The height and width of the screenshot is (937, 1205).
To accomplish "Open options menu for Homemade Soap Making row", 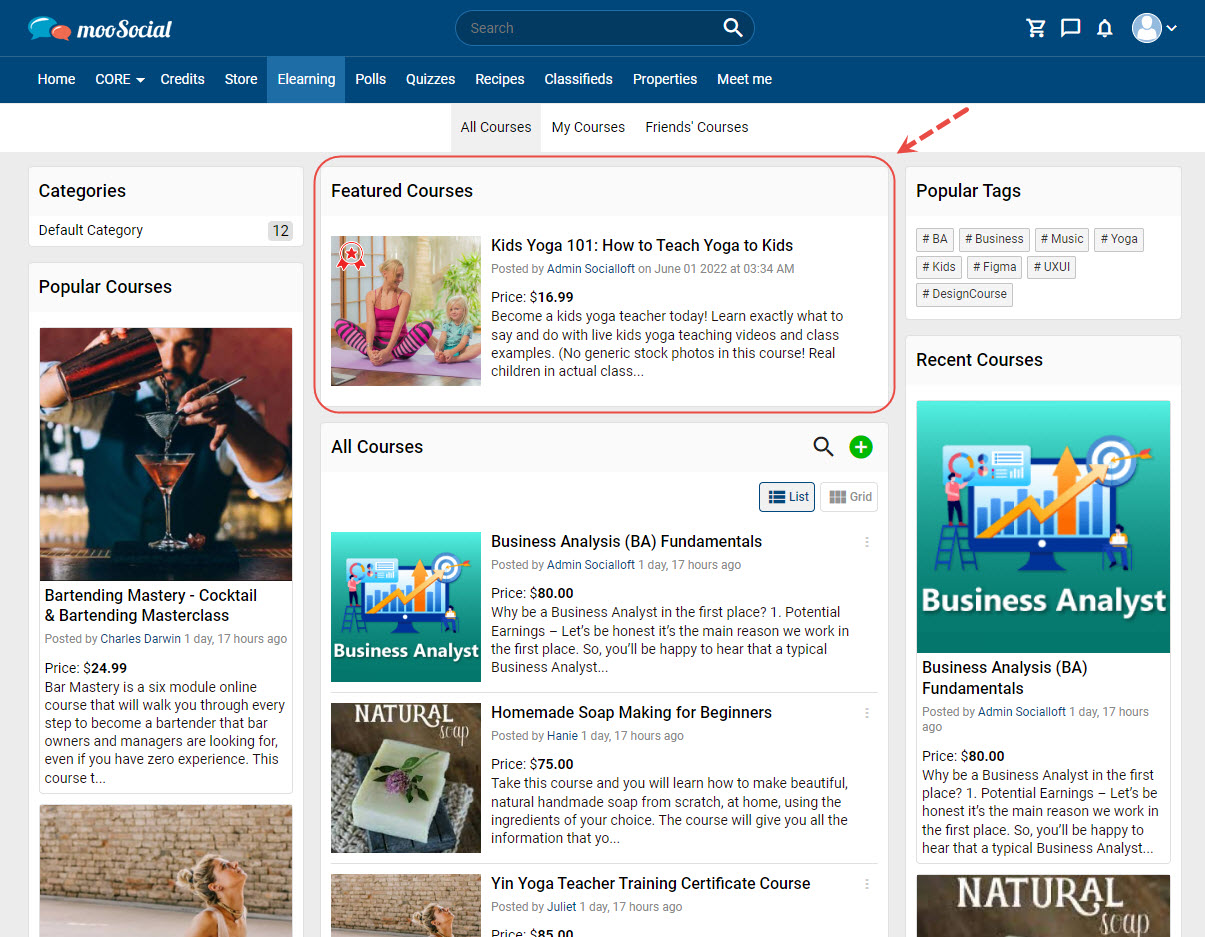I will (x=867, y=713).
